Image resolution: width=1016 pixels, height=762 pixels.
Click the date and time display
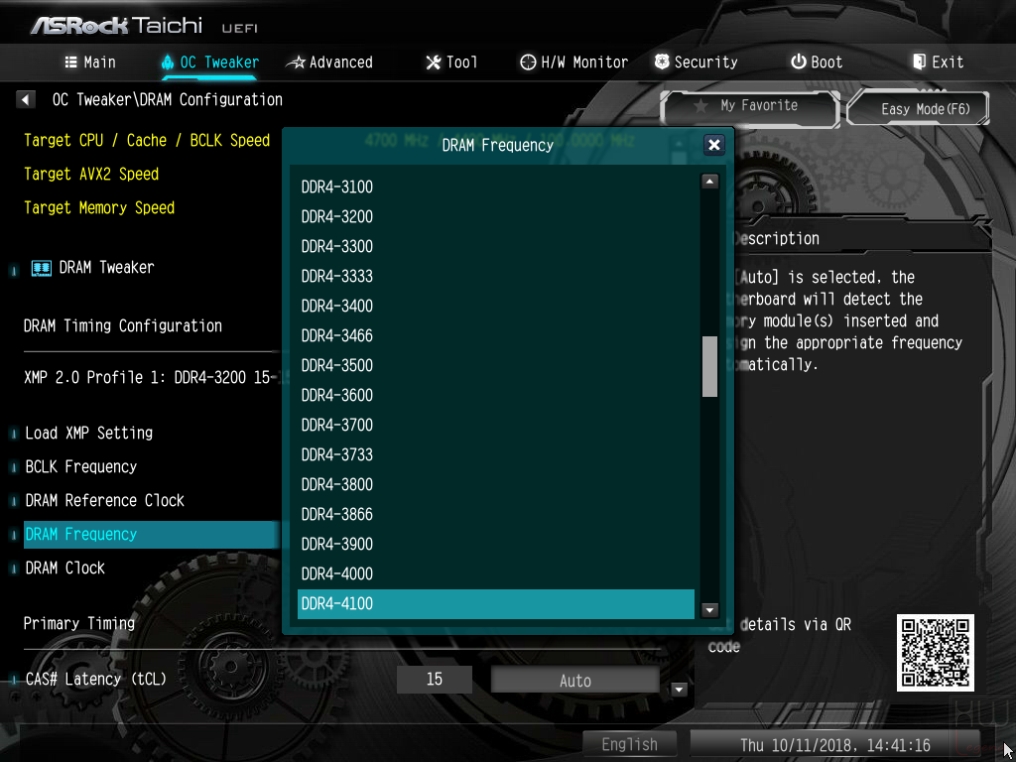tap(835, 745)
